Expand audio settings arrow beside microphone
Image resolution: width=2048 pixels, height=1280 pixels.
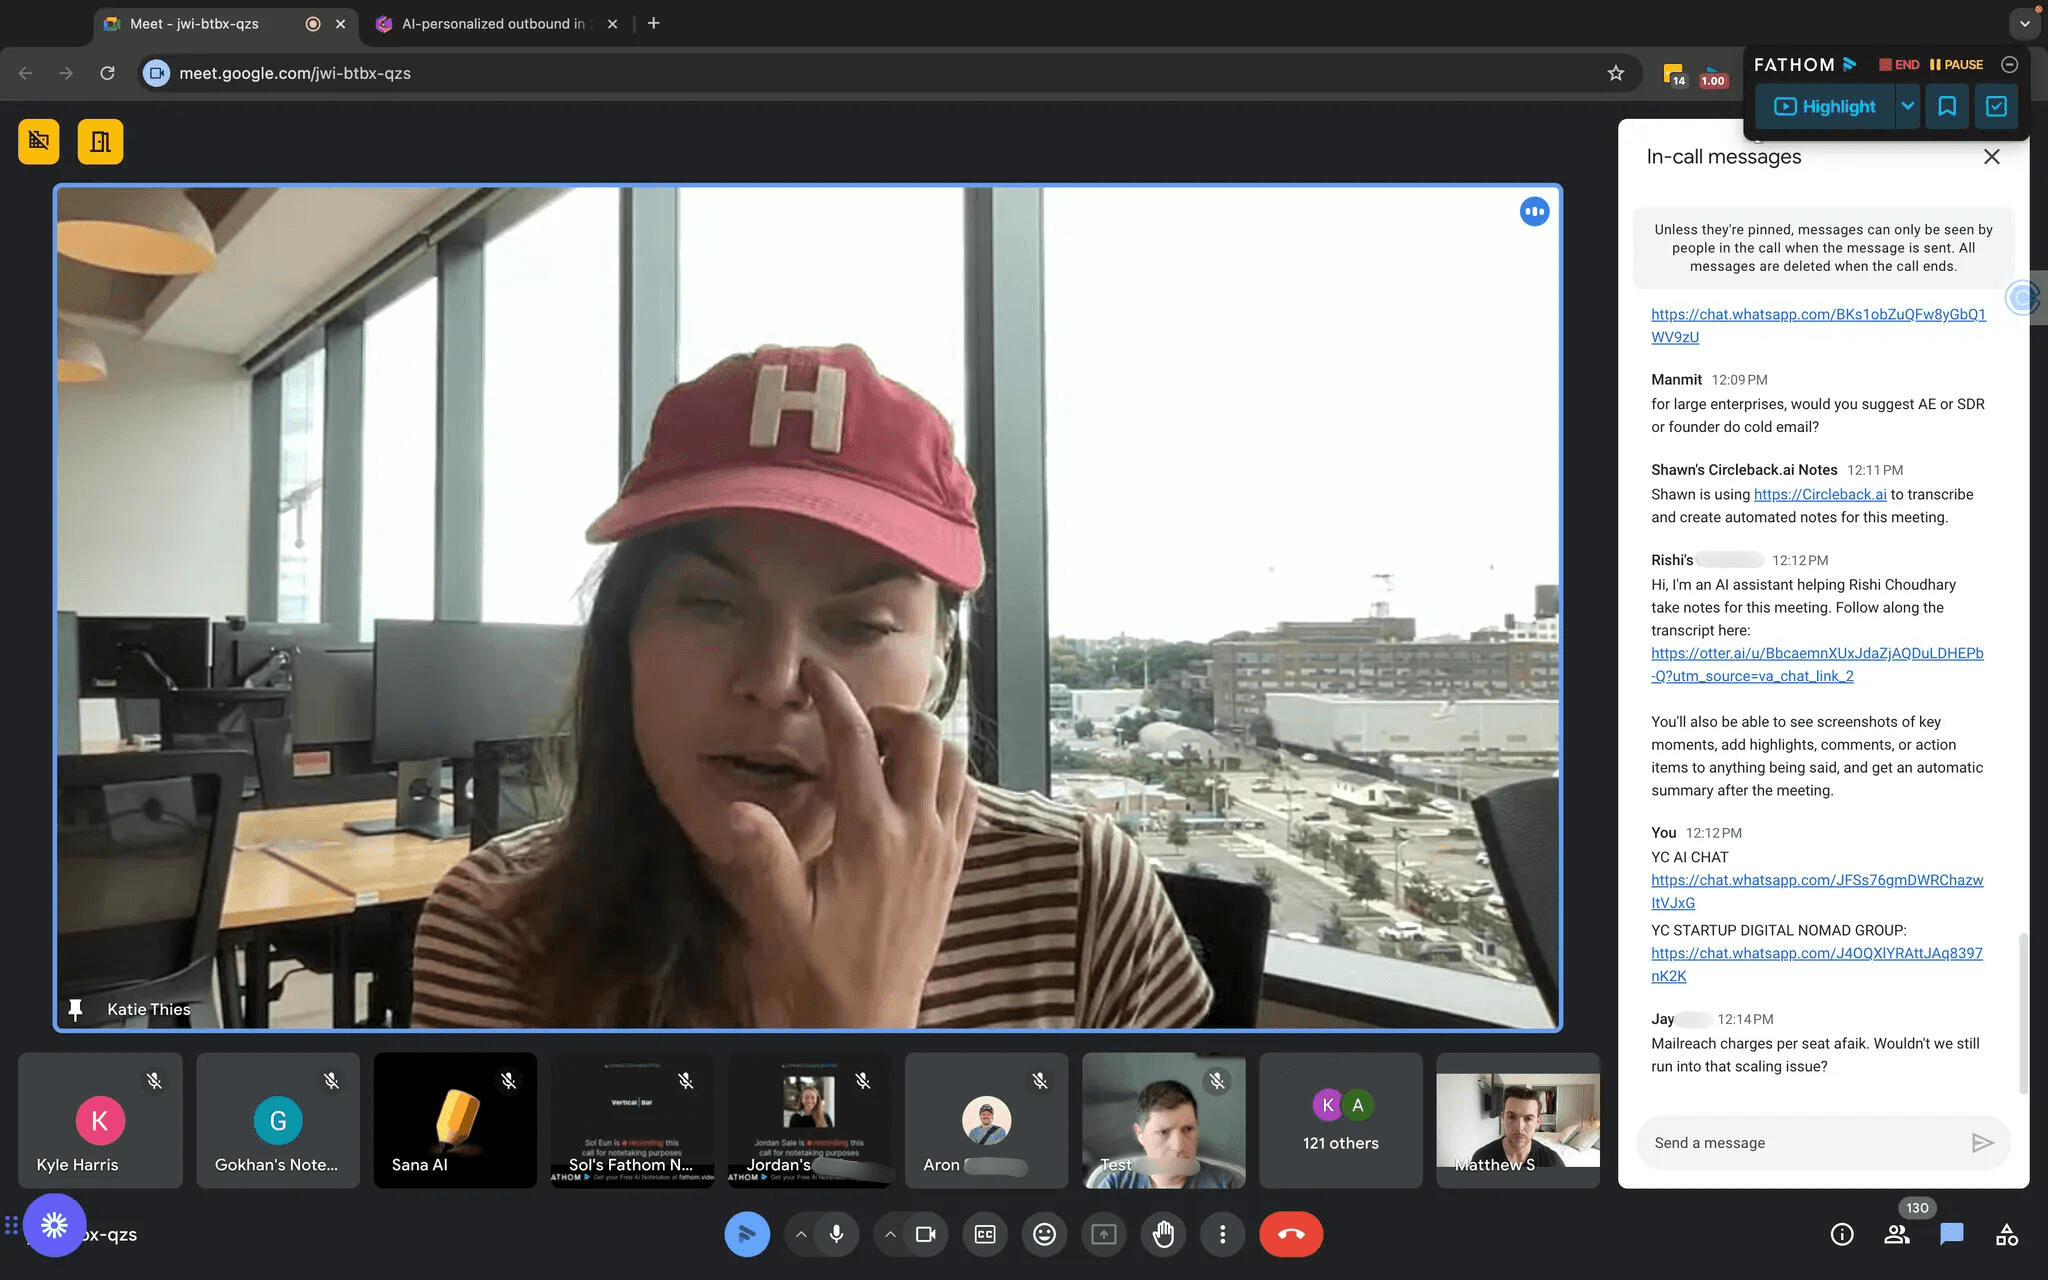801,1234
